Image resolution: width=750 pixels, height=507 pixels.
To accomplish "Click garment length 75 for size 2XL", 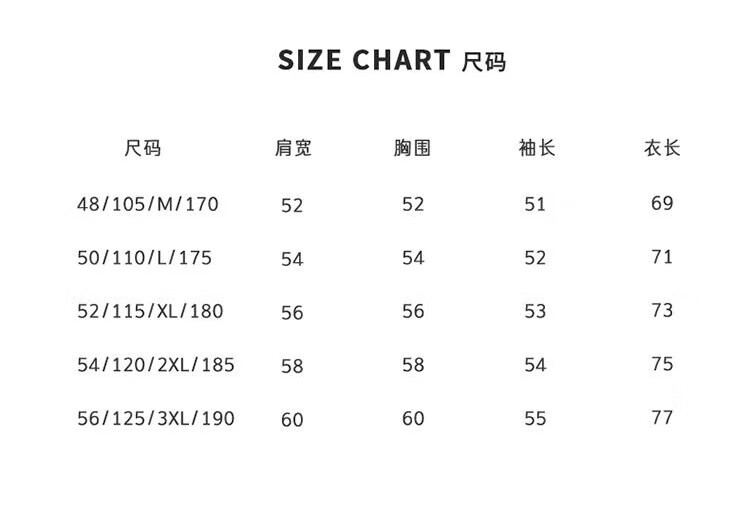I will 662,364.
